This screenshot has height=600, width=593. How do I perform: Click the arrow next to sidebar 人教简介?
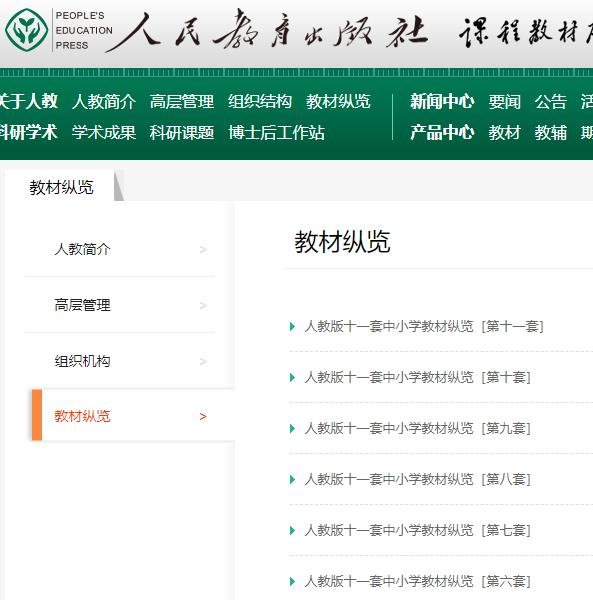click(203, 249)
